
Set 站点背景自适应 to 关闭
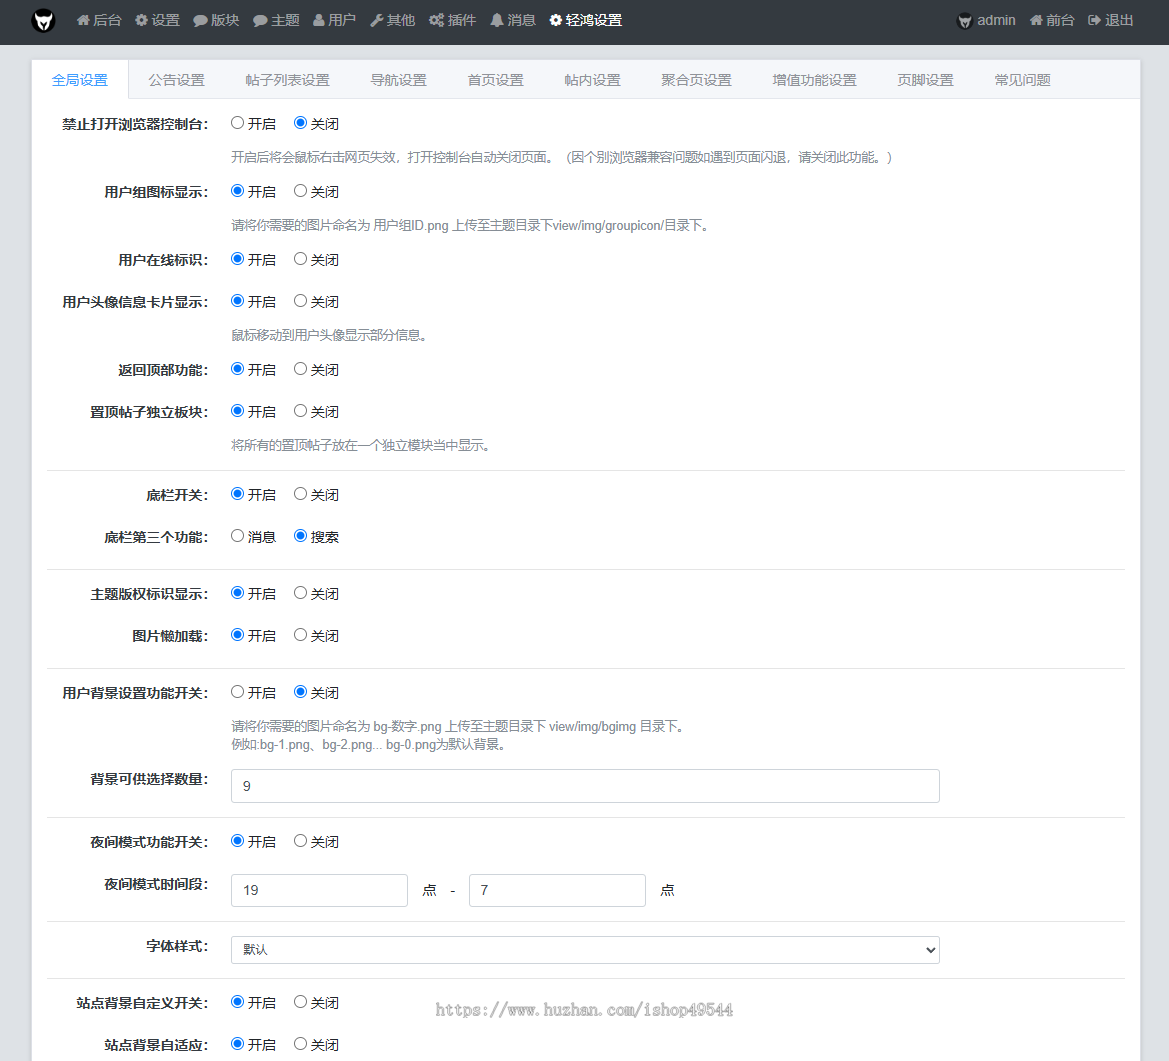click(300, 1043)
